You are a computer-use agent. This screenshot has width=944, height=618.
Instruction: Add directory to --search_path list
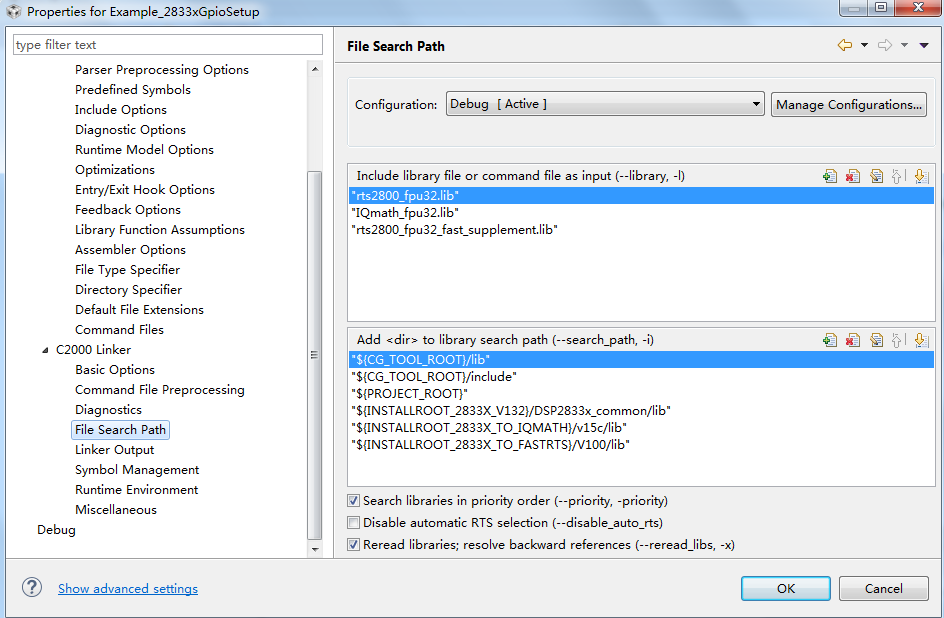830,341
